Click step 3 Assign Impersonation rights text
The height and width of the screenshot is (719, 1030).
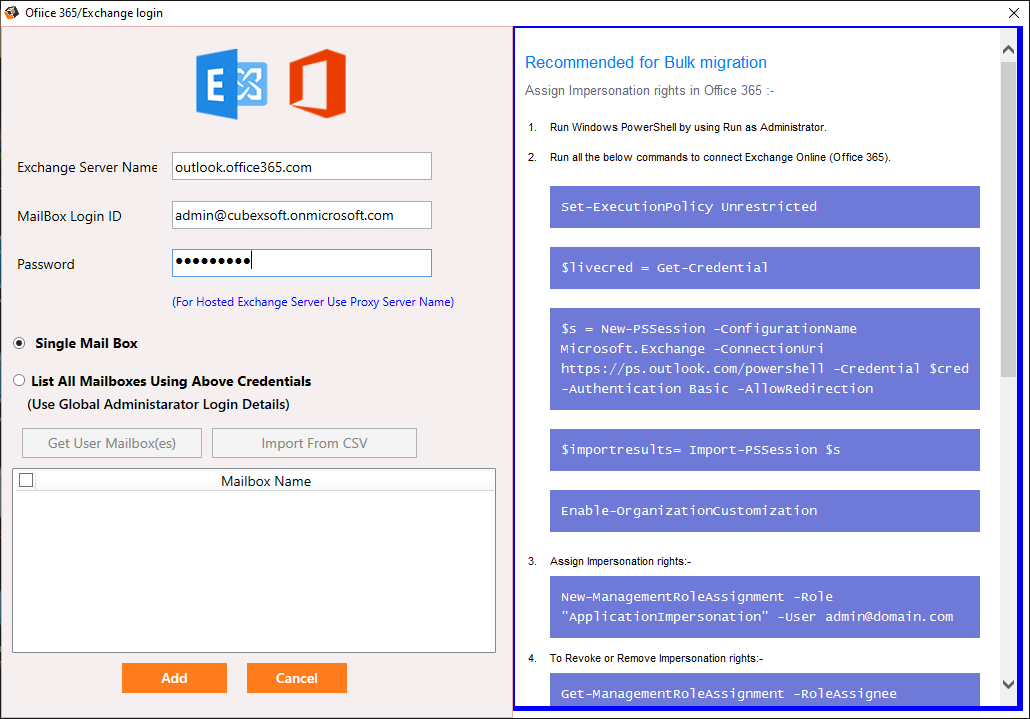coord(620,561)
